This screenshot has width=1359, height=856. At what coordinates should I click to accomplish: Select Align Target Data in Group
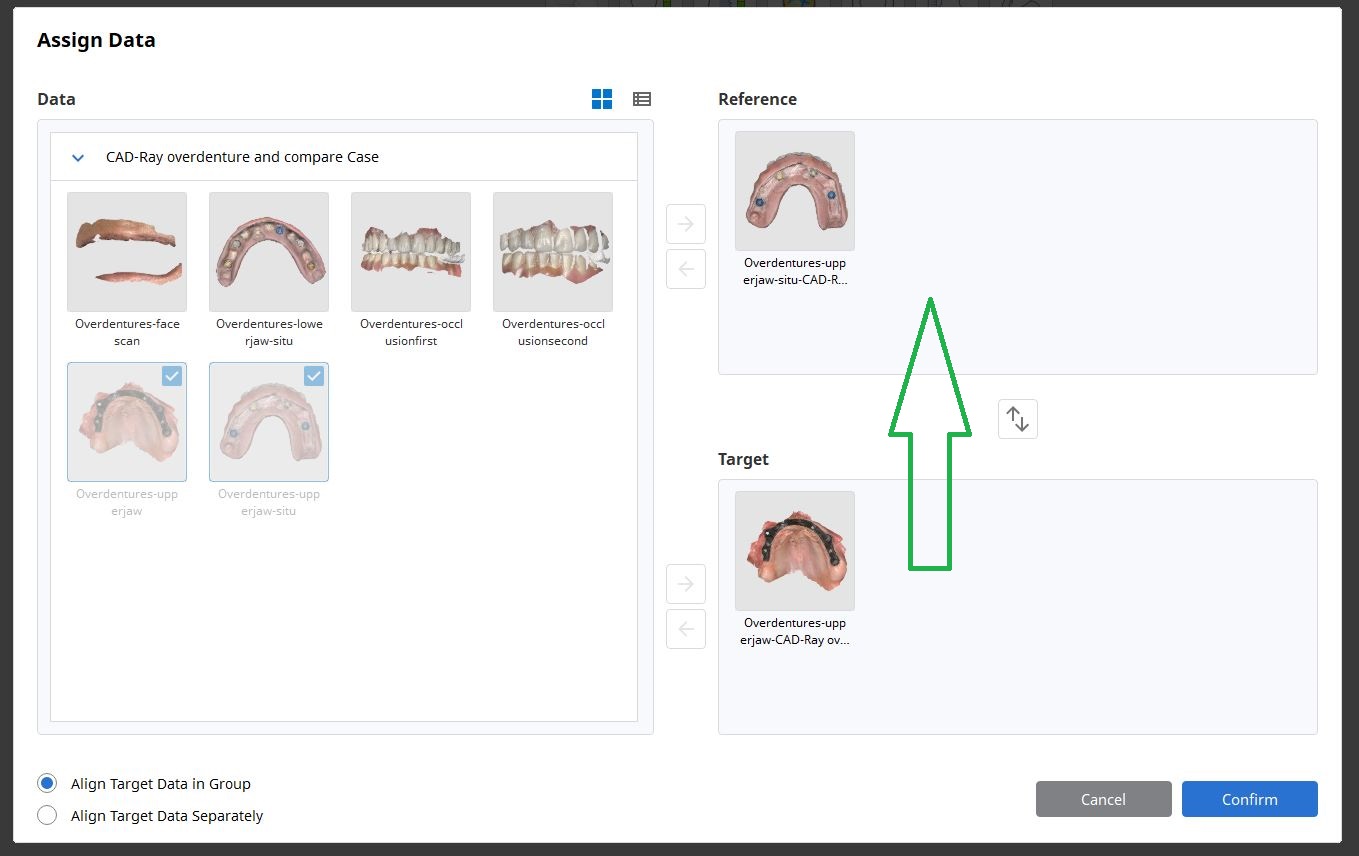(x=47, y=783)
